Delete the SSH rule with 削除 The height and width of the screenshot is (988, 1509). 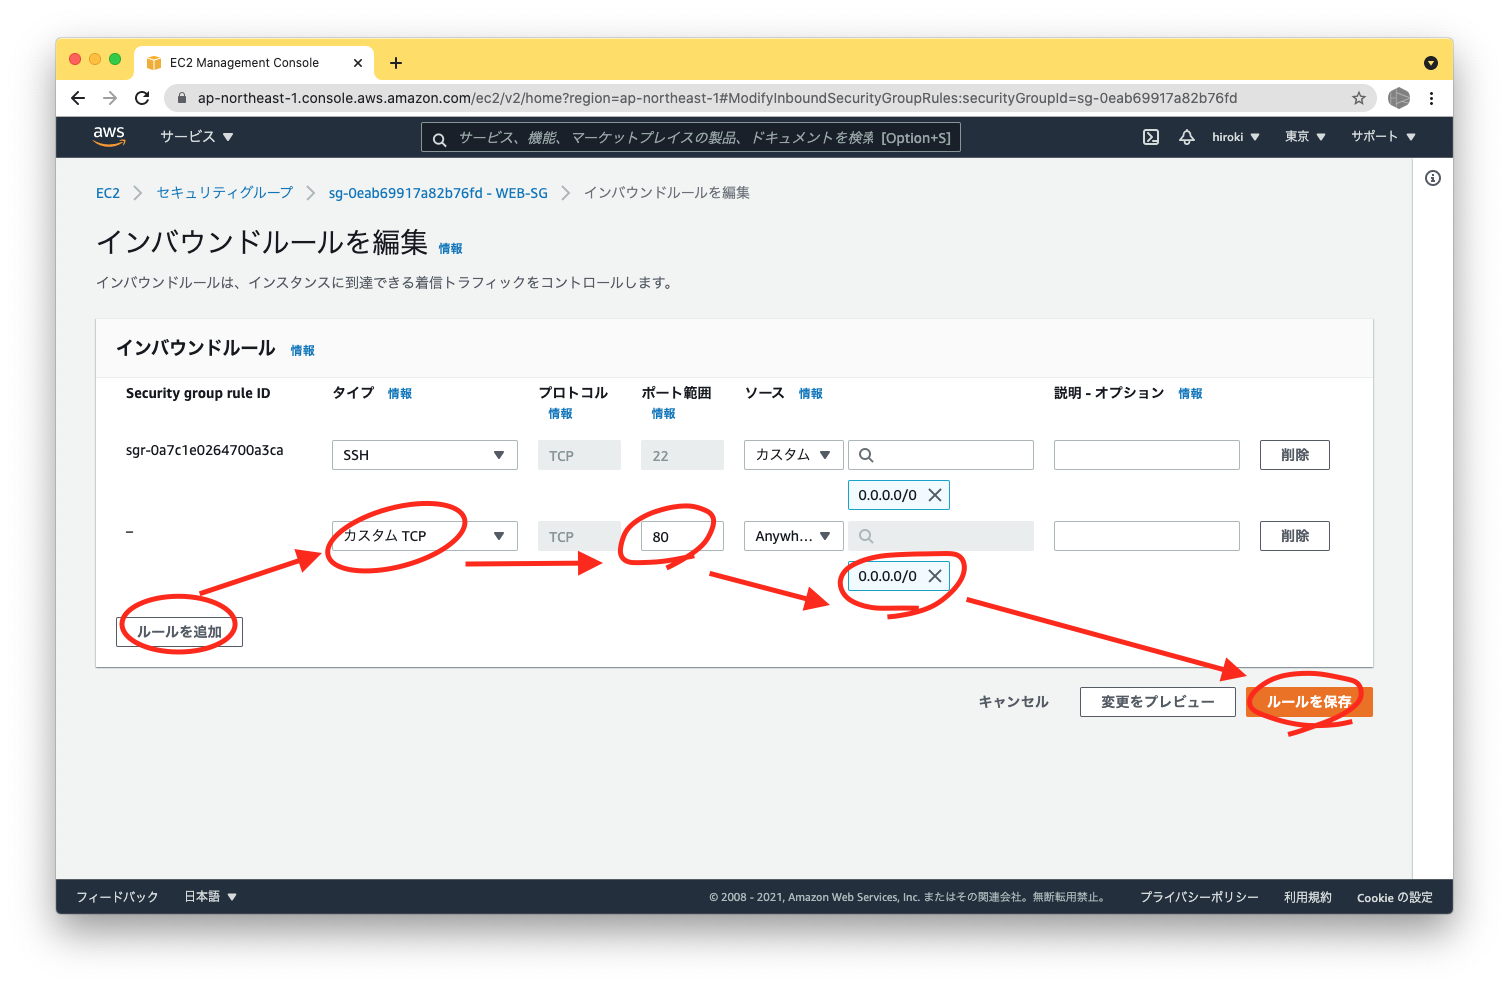pyautogui.click(x=1295, y=455)
